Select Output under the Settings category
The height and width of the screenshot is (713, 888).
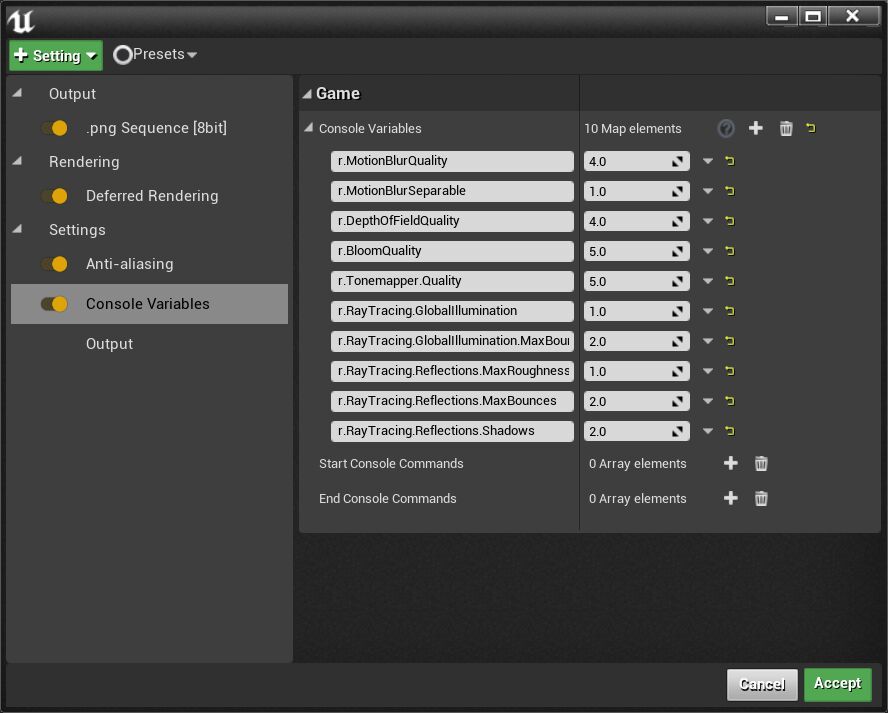point(109,343)
